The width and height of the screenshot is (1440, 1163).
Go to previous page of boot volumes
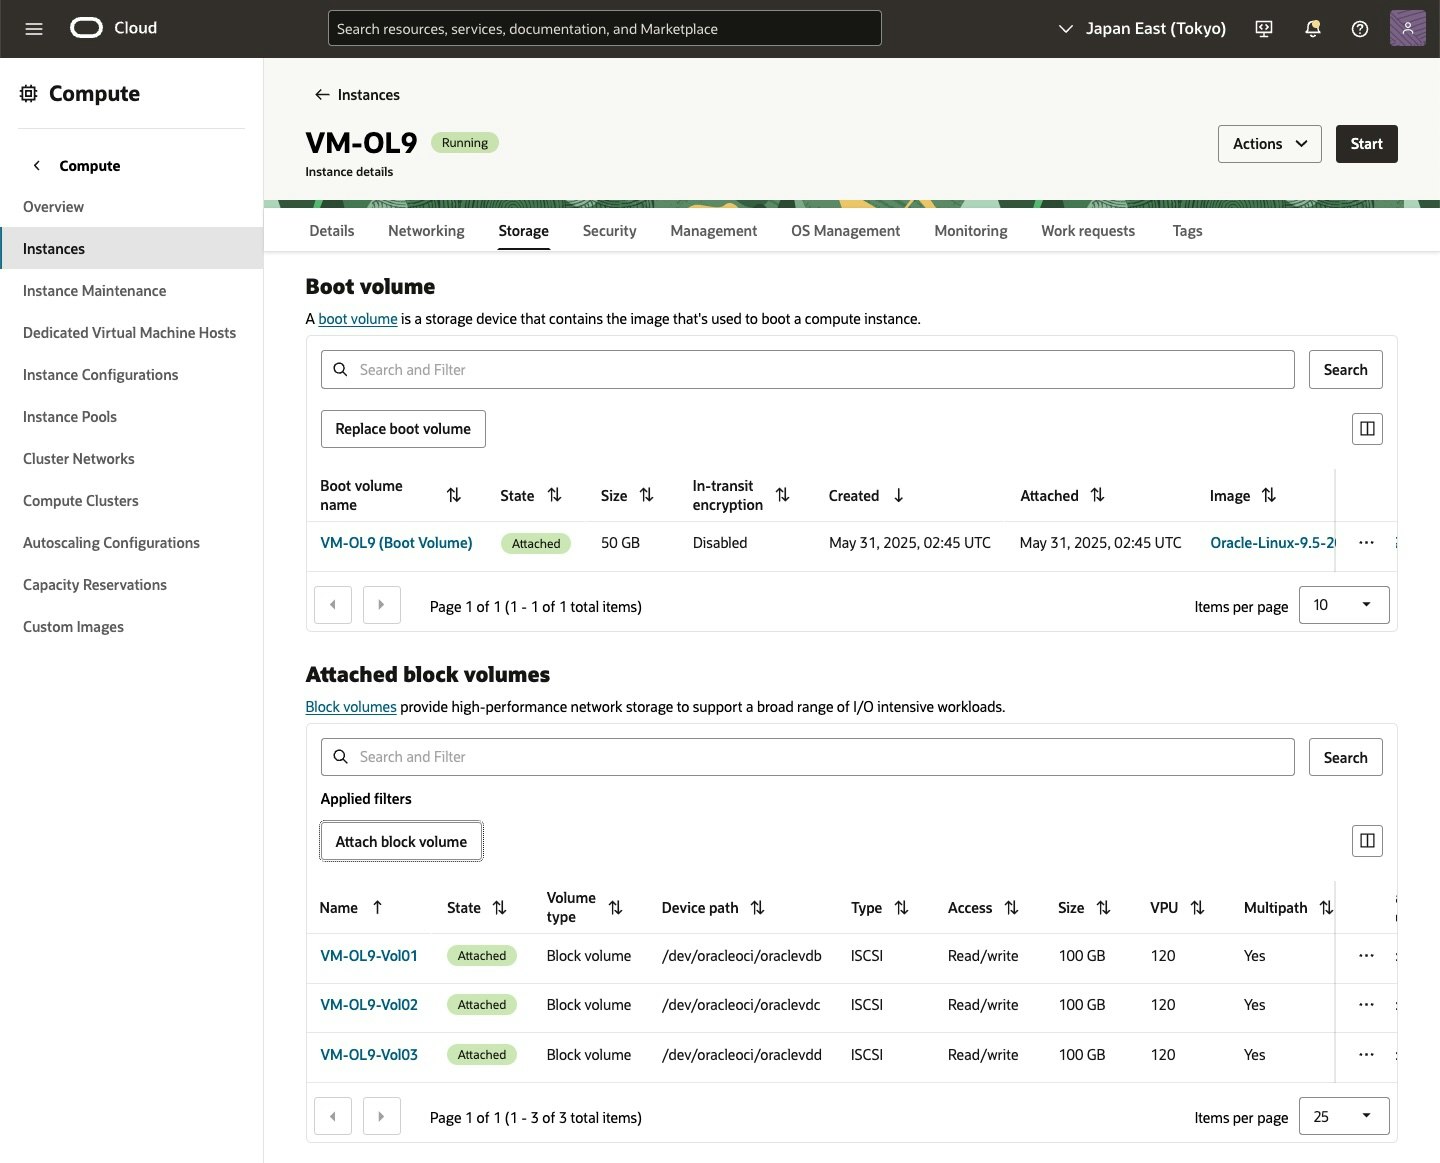pyautogui.click(x=333, y=605)
